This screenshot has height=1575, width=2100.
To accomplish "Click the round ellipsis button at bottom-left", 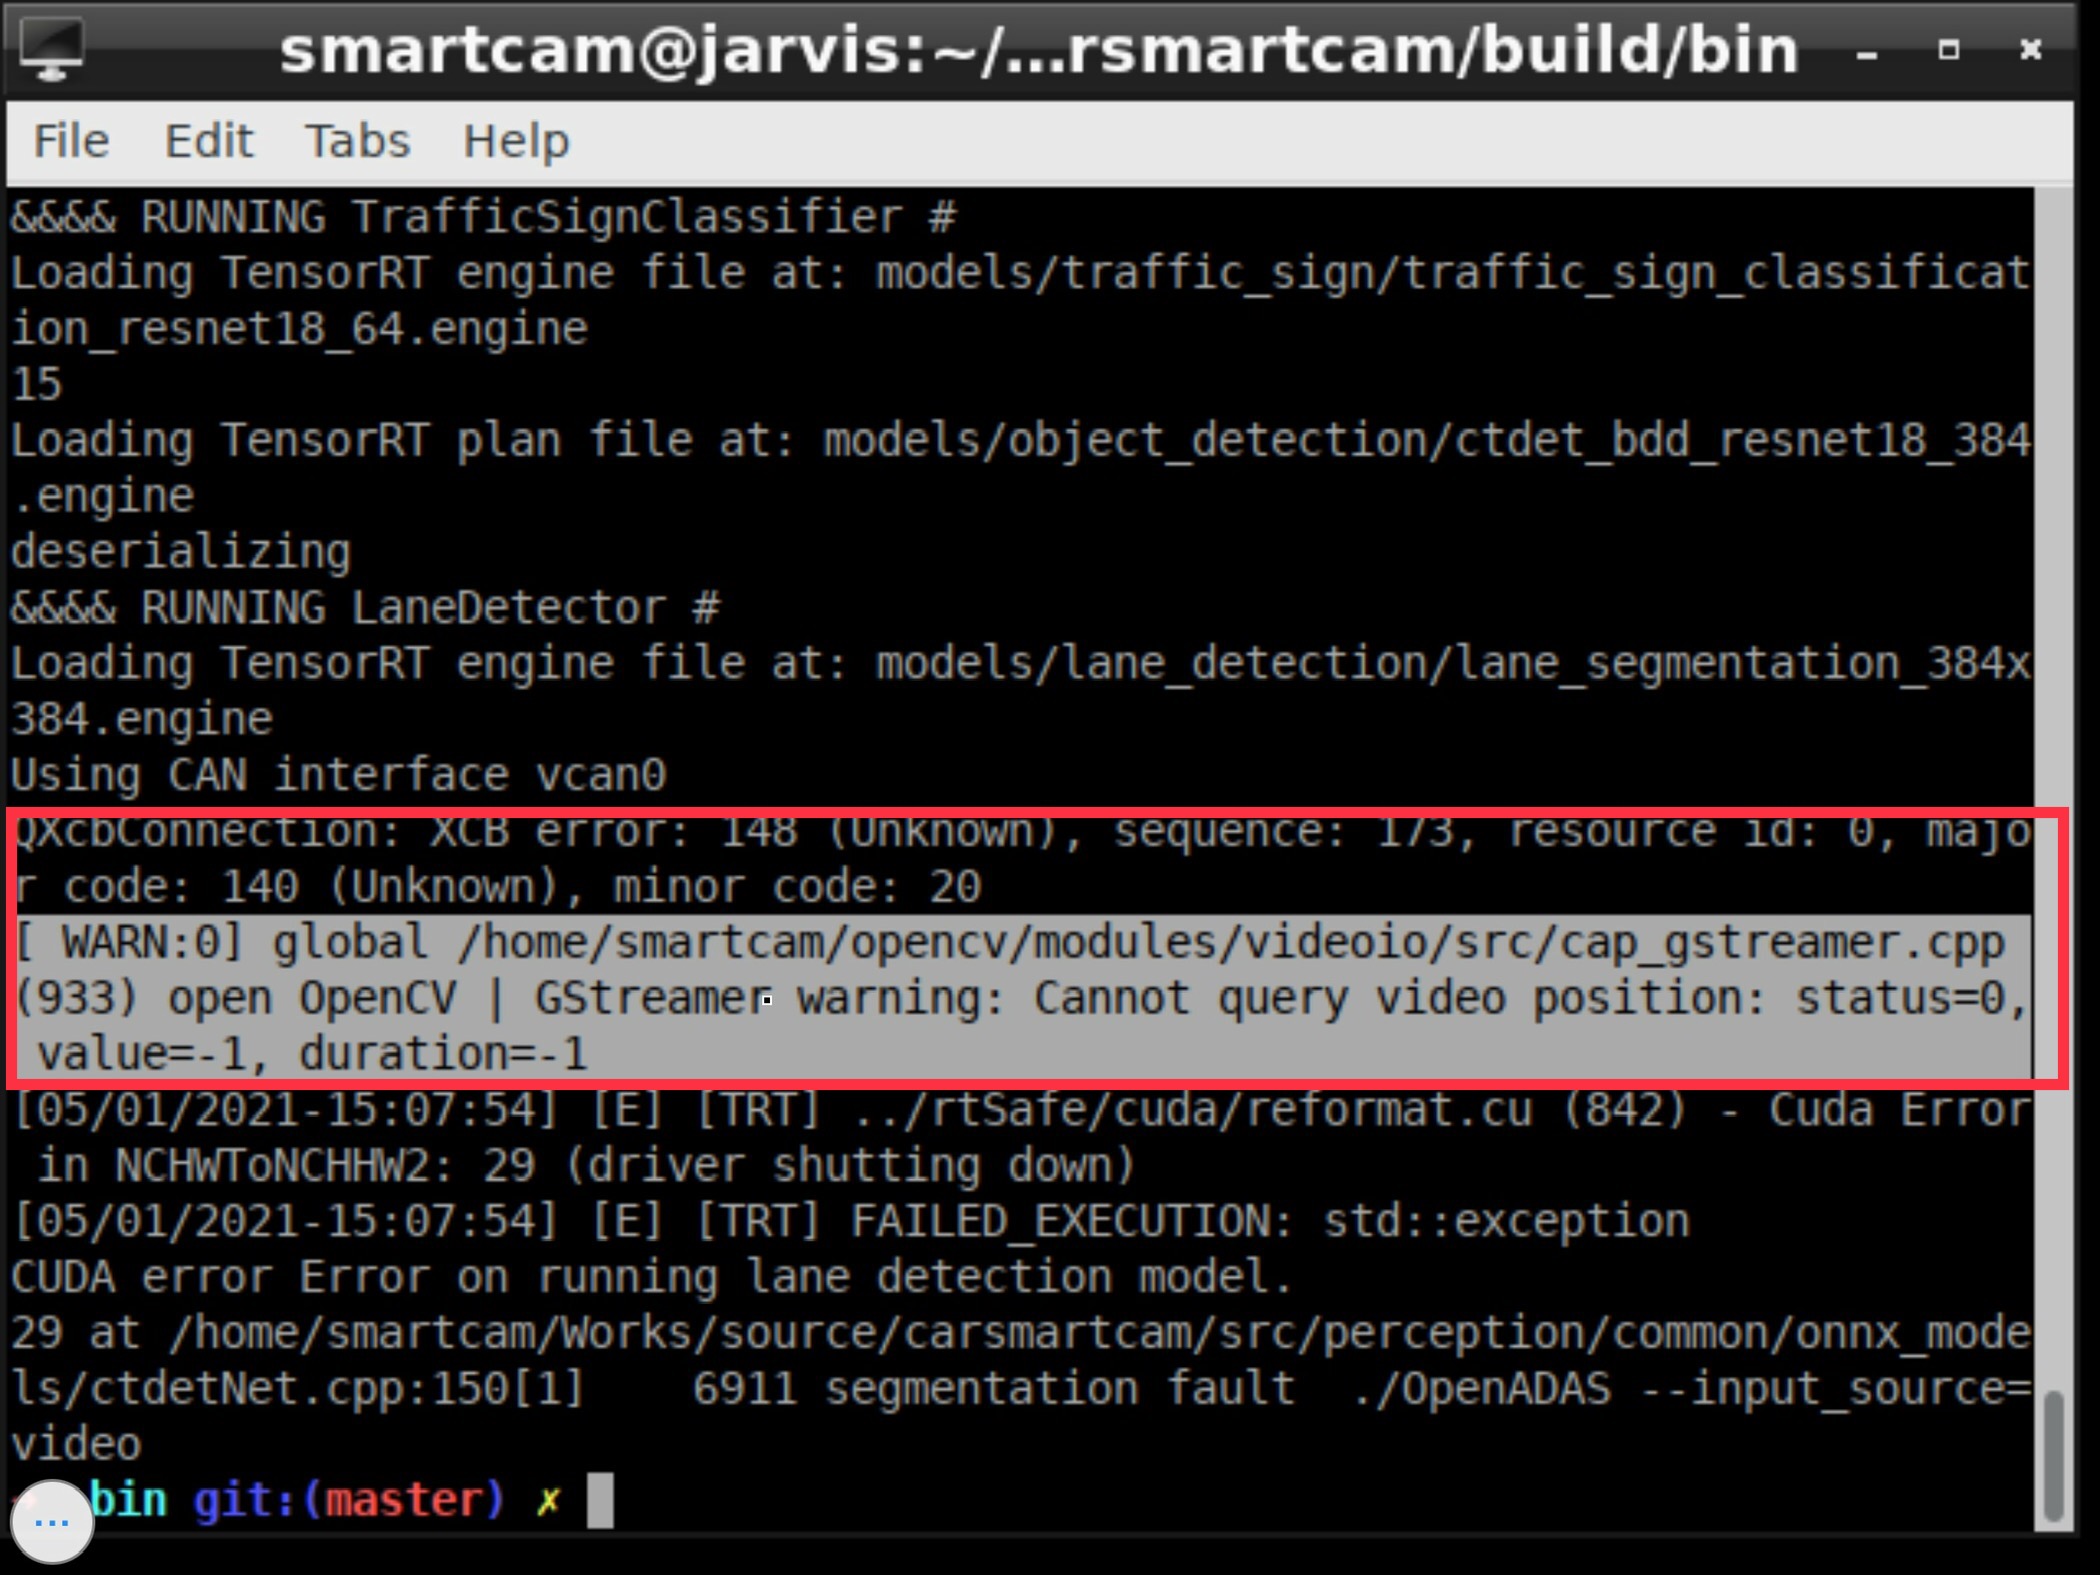I will click(x=52, y=1522).
